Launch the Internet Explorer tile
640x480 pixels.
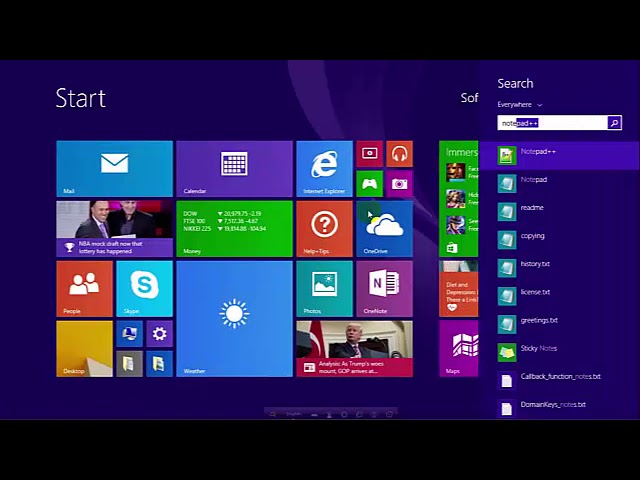tap(324, 169)
